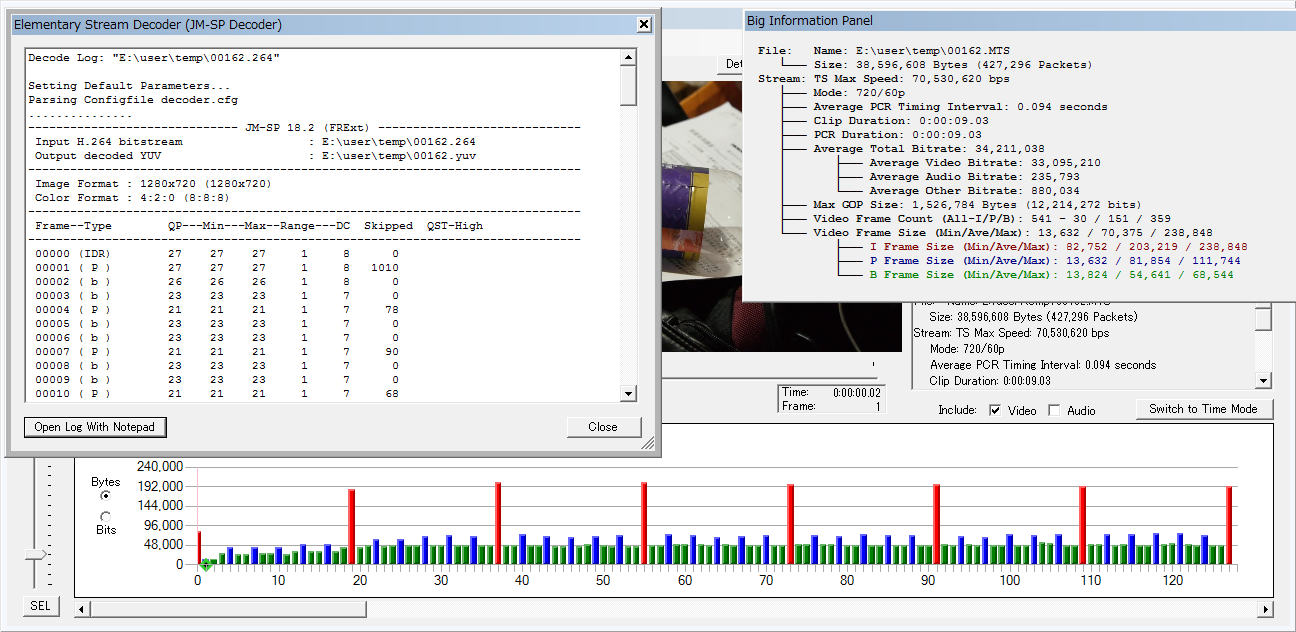Image resolution: width=1296 pixels, height=632 pixels.
Task: Open Log With Notepad
Action: (95, 427)
